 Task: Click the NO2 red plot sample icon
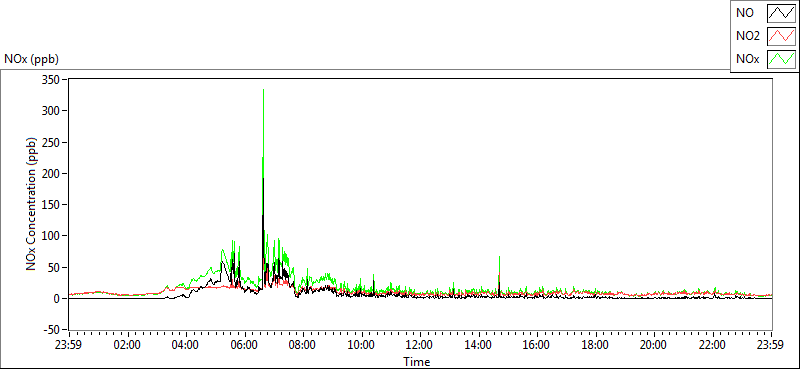781,36
